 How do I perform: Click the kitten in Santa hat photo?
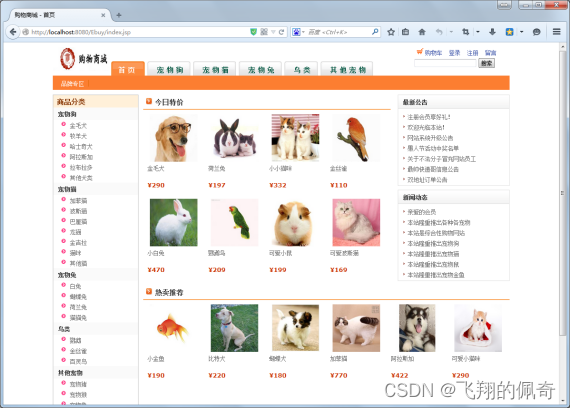478,328
